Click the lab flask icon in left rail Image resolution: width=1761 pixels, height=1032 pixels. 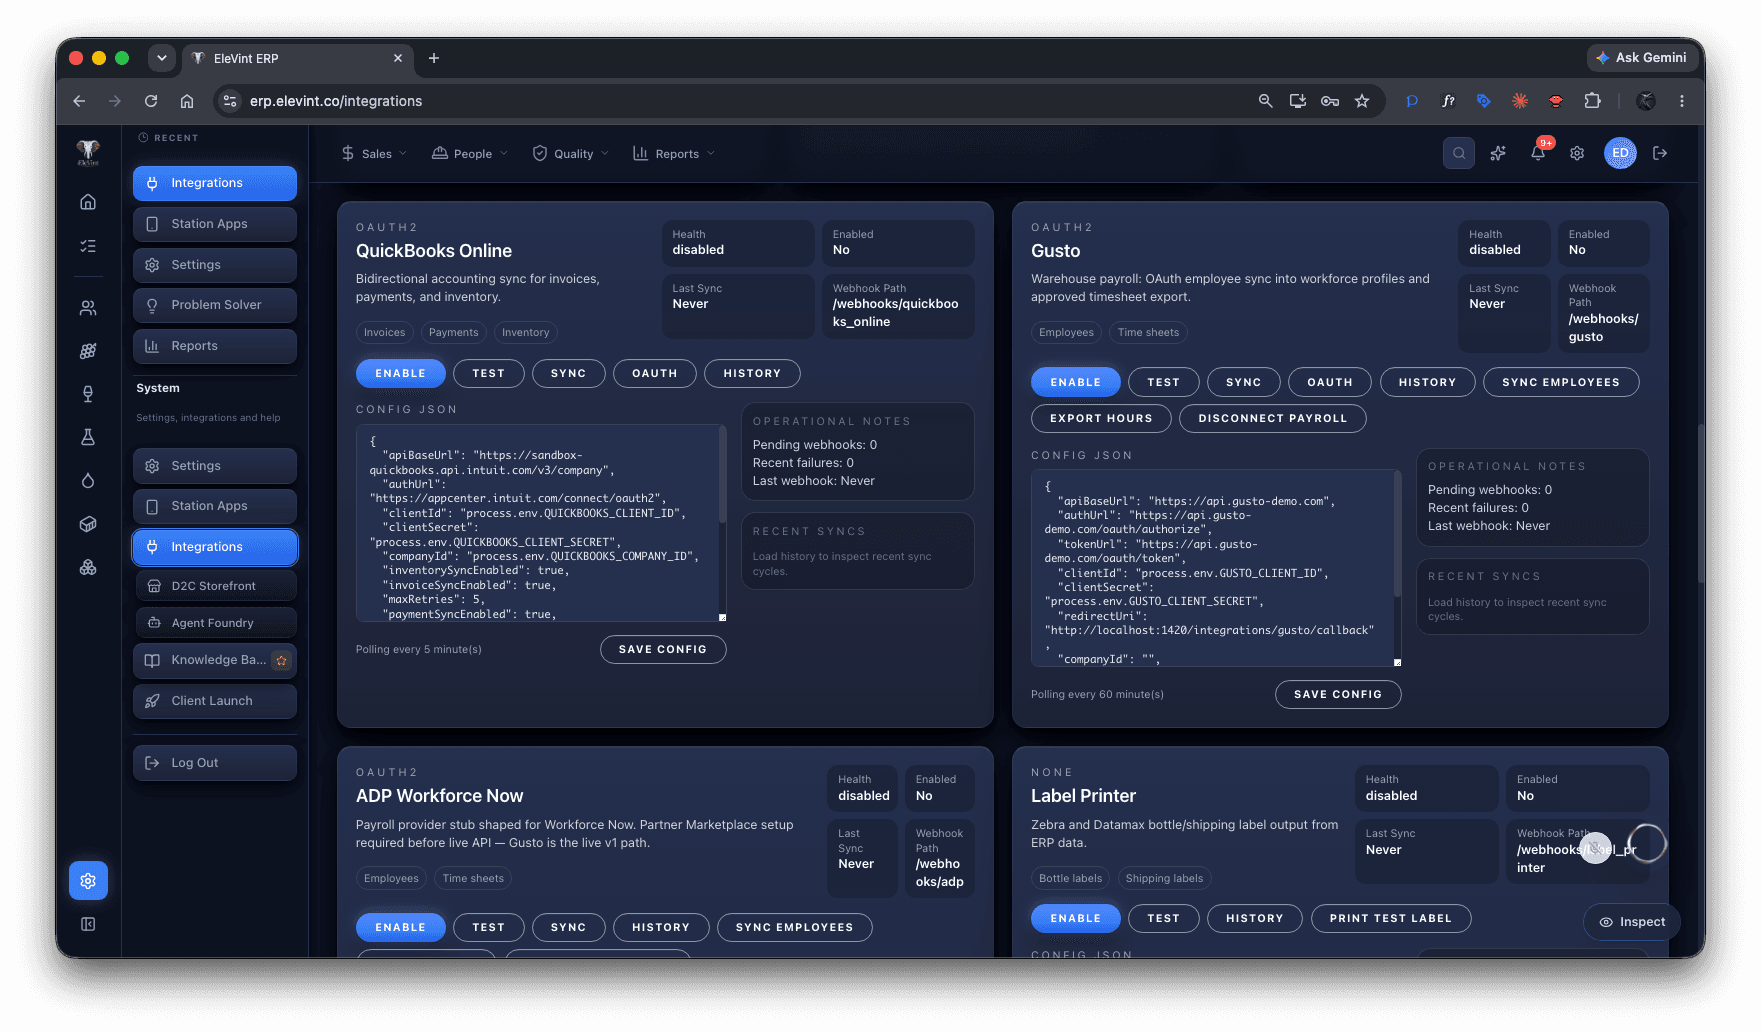coord(88,437)
